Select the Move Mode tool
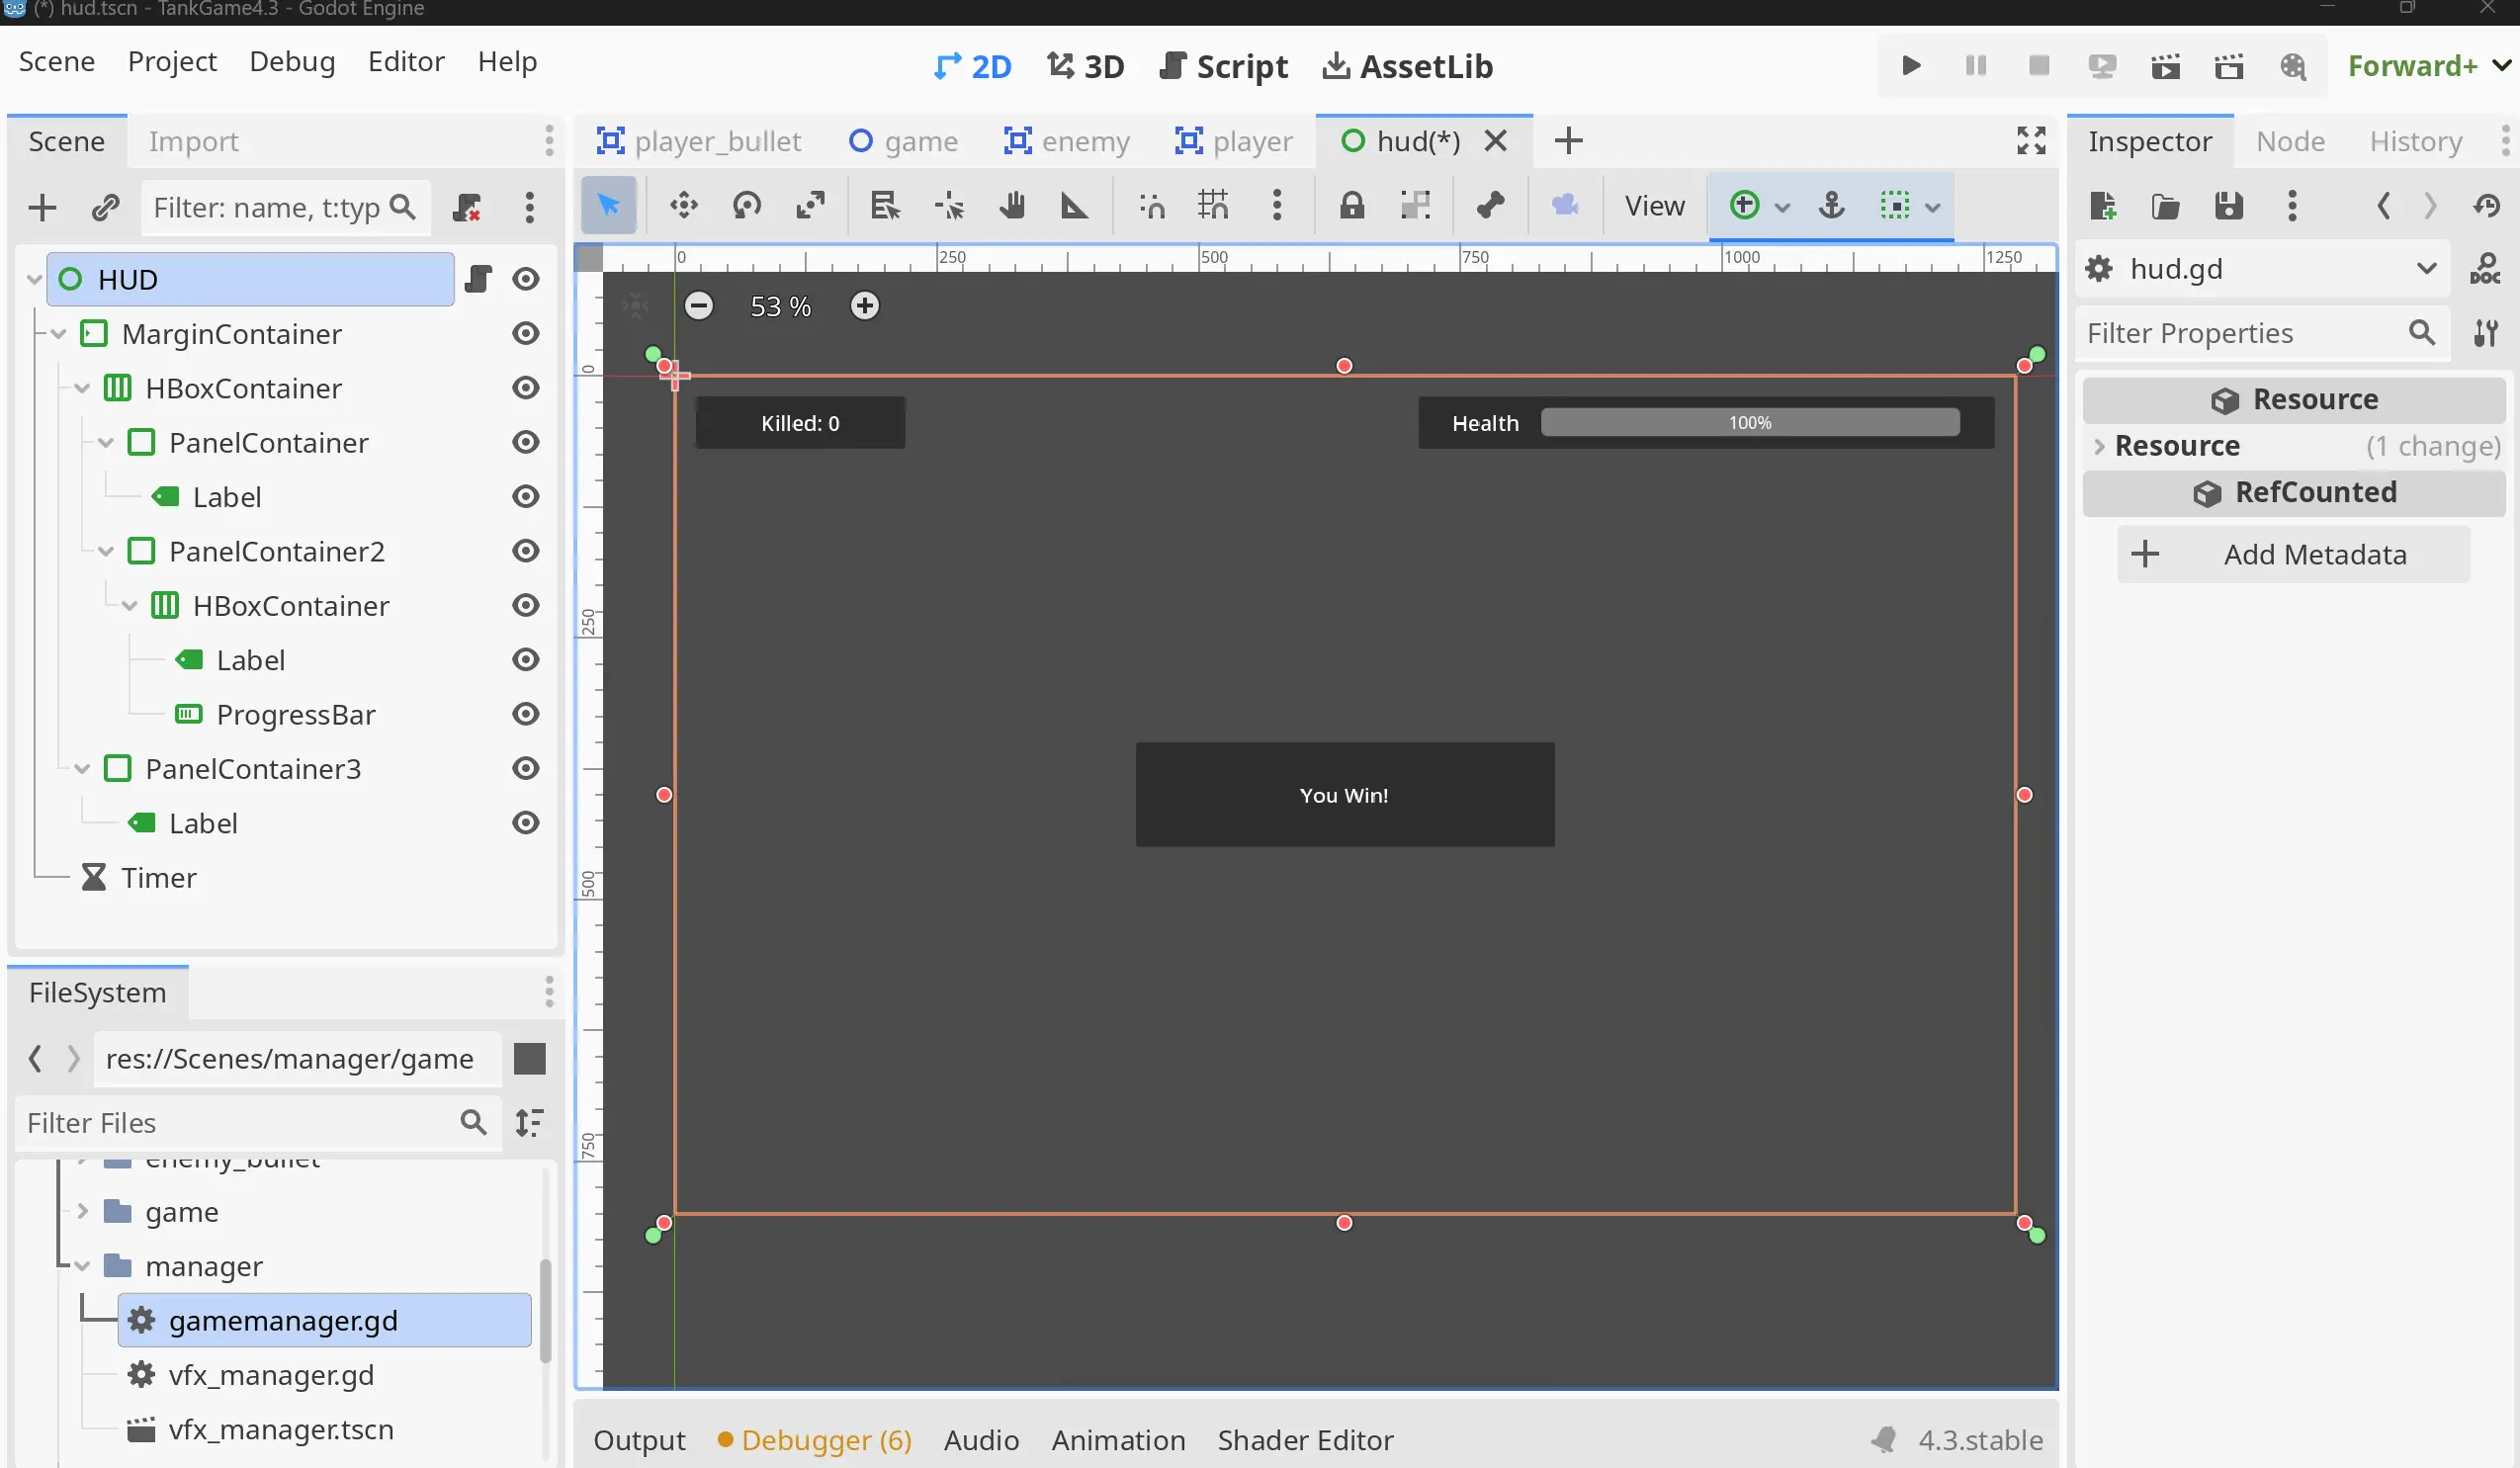The height and width of the screenshot is (1468, 2520). click(x=684, y=205)
